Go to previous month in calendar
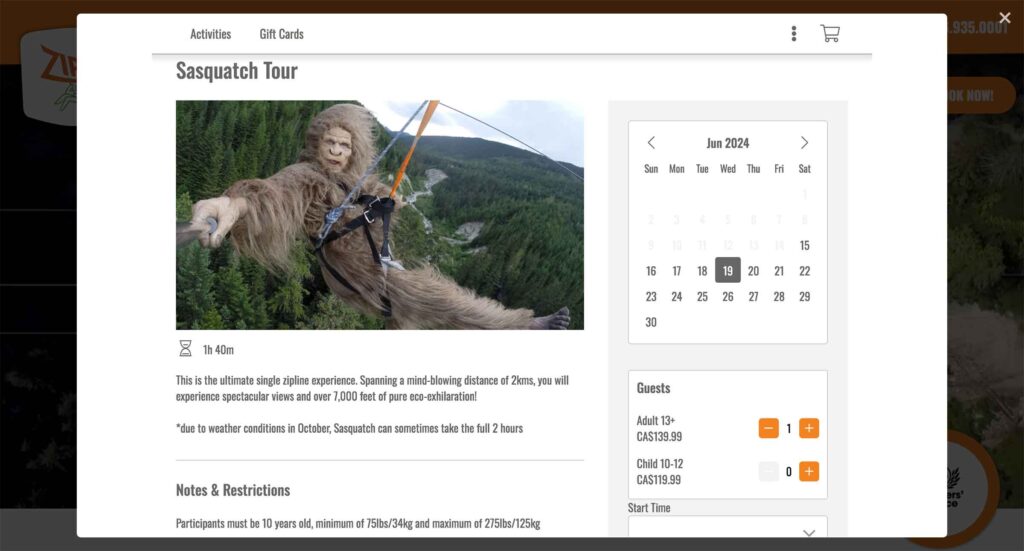Screen dimensions: 1024x551 (651, 143)
